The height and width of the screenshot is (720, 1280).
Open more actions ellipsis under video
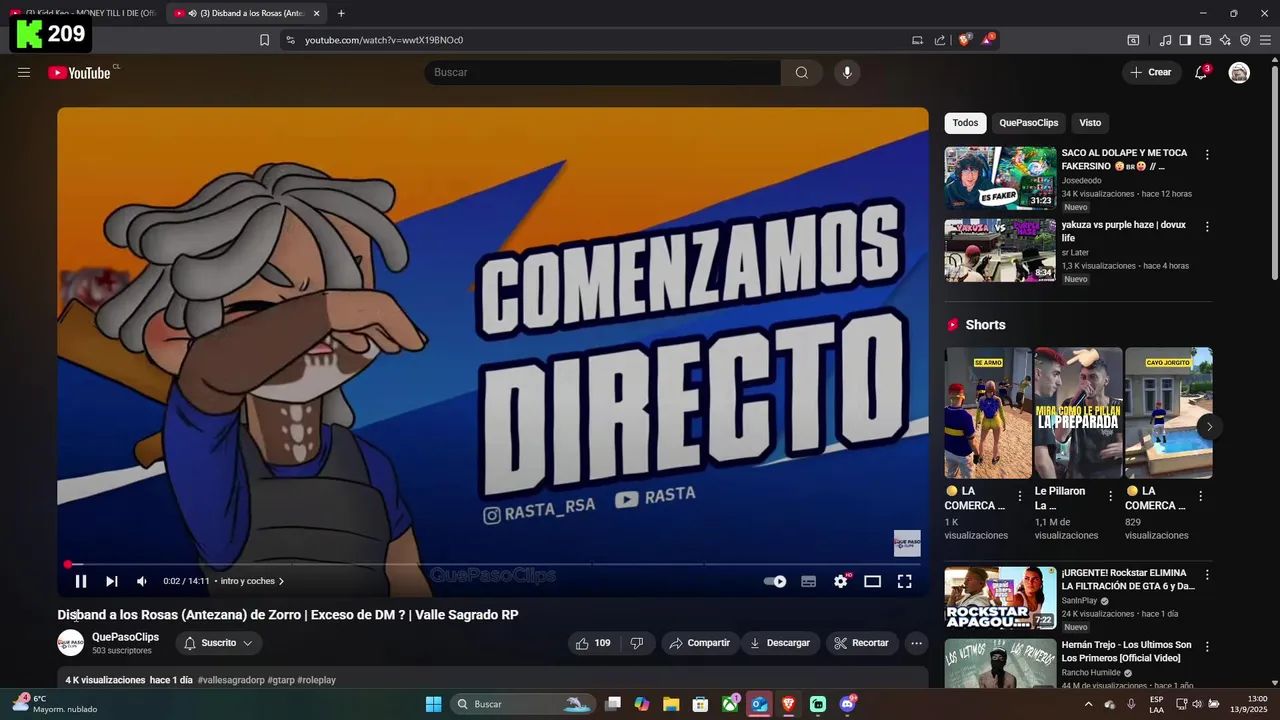pyautogui.click(x=916, y=643)
